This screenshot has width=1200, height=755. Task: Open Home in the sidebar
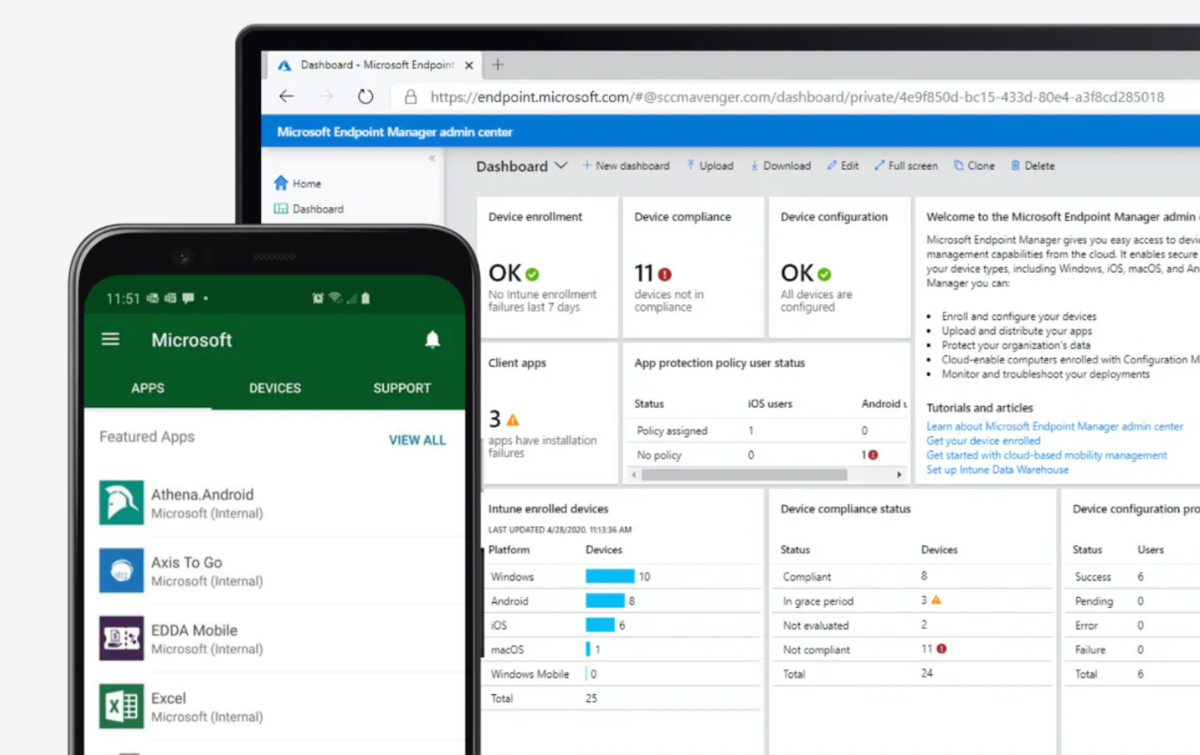pyautogui.click(x=298, y=183)
